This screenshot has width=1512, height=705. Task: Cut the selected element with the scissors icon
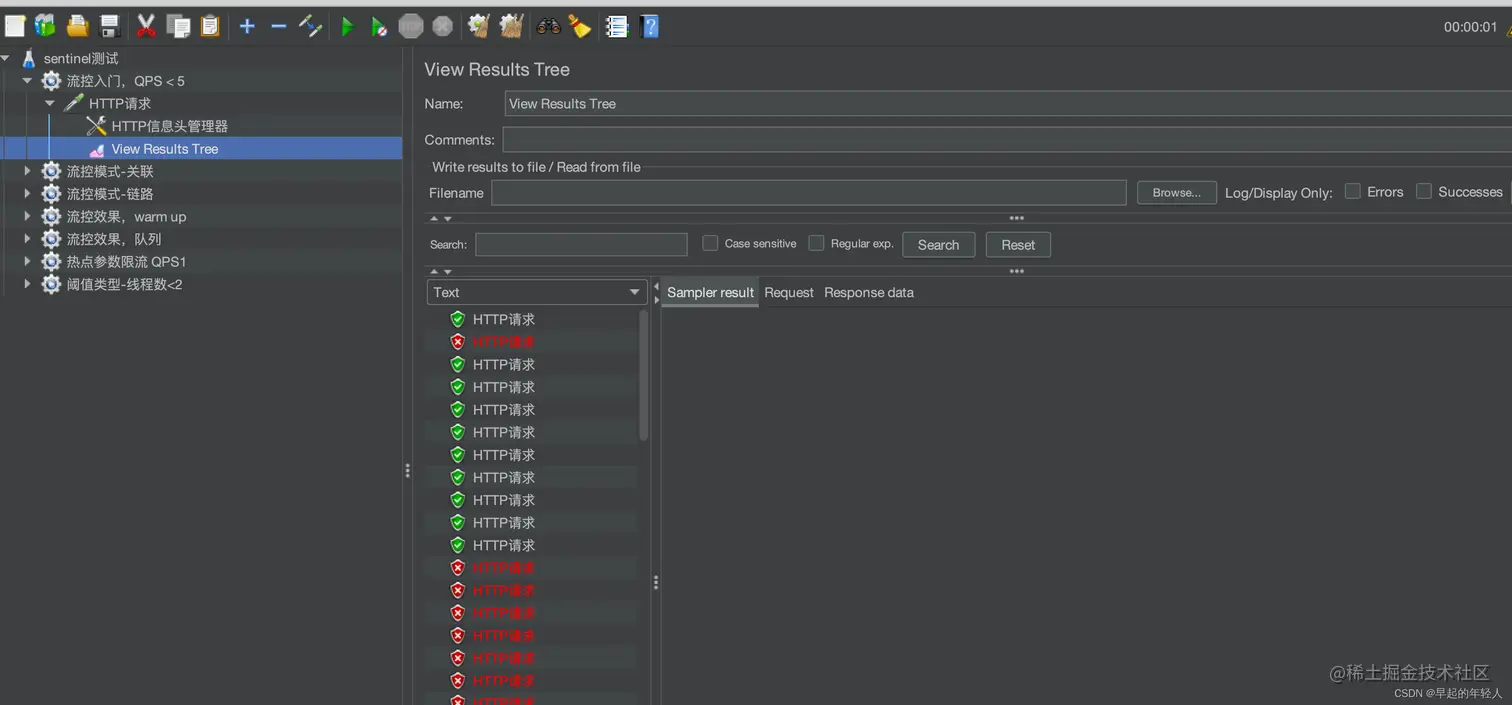pyautogui.click(x=146, y=27)
